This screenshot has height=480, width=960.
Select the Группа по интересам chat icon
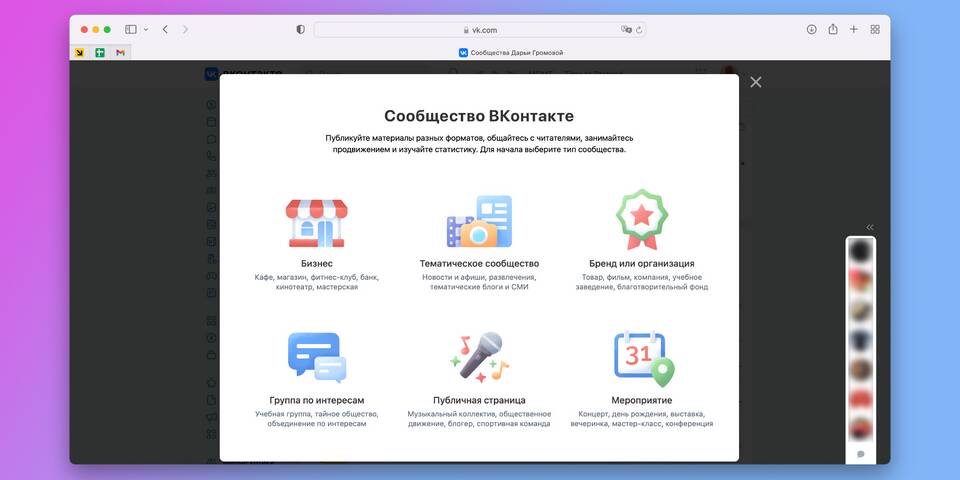317,358
